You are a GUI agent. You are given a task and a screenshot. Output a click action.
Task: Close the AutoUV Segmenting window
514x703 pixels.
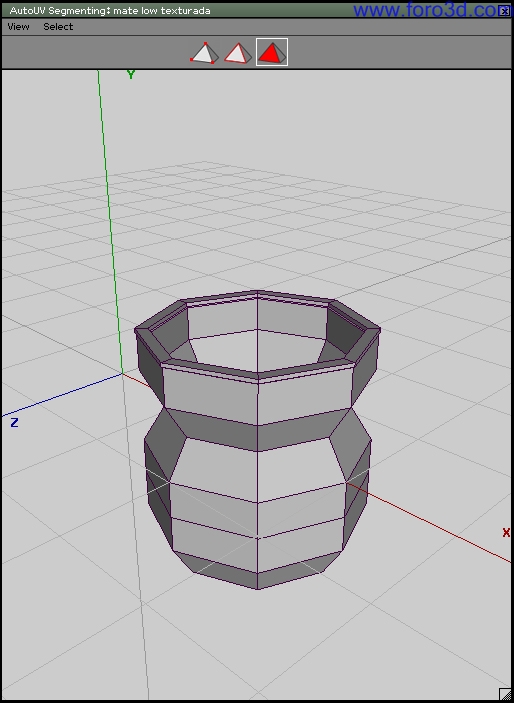click(x=504, y=11)
